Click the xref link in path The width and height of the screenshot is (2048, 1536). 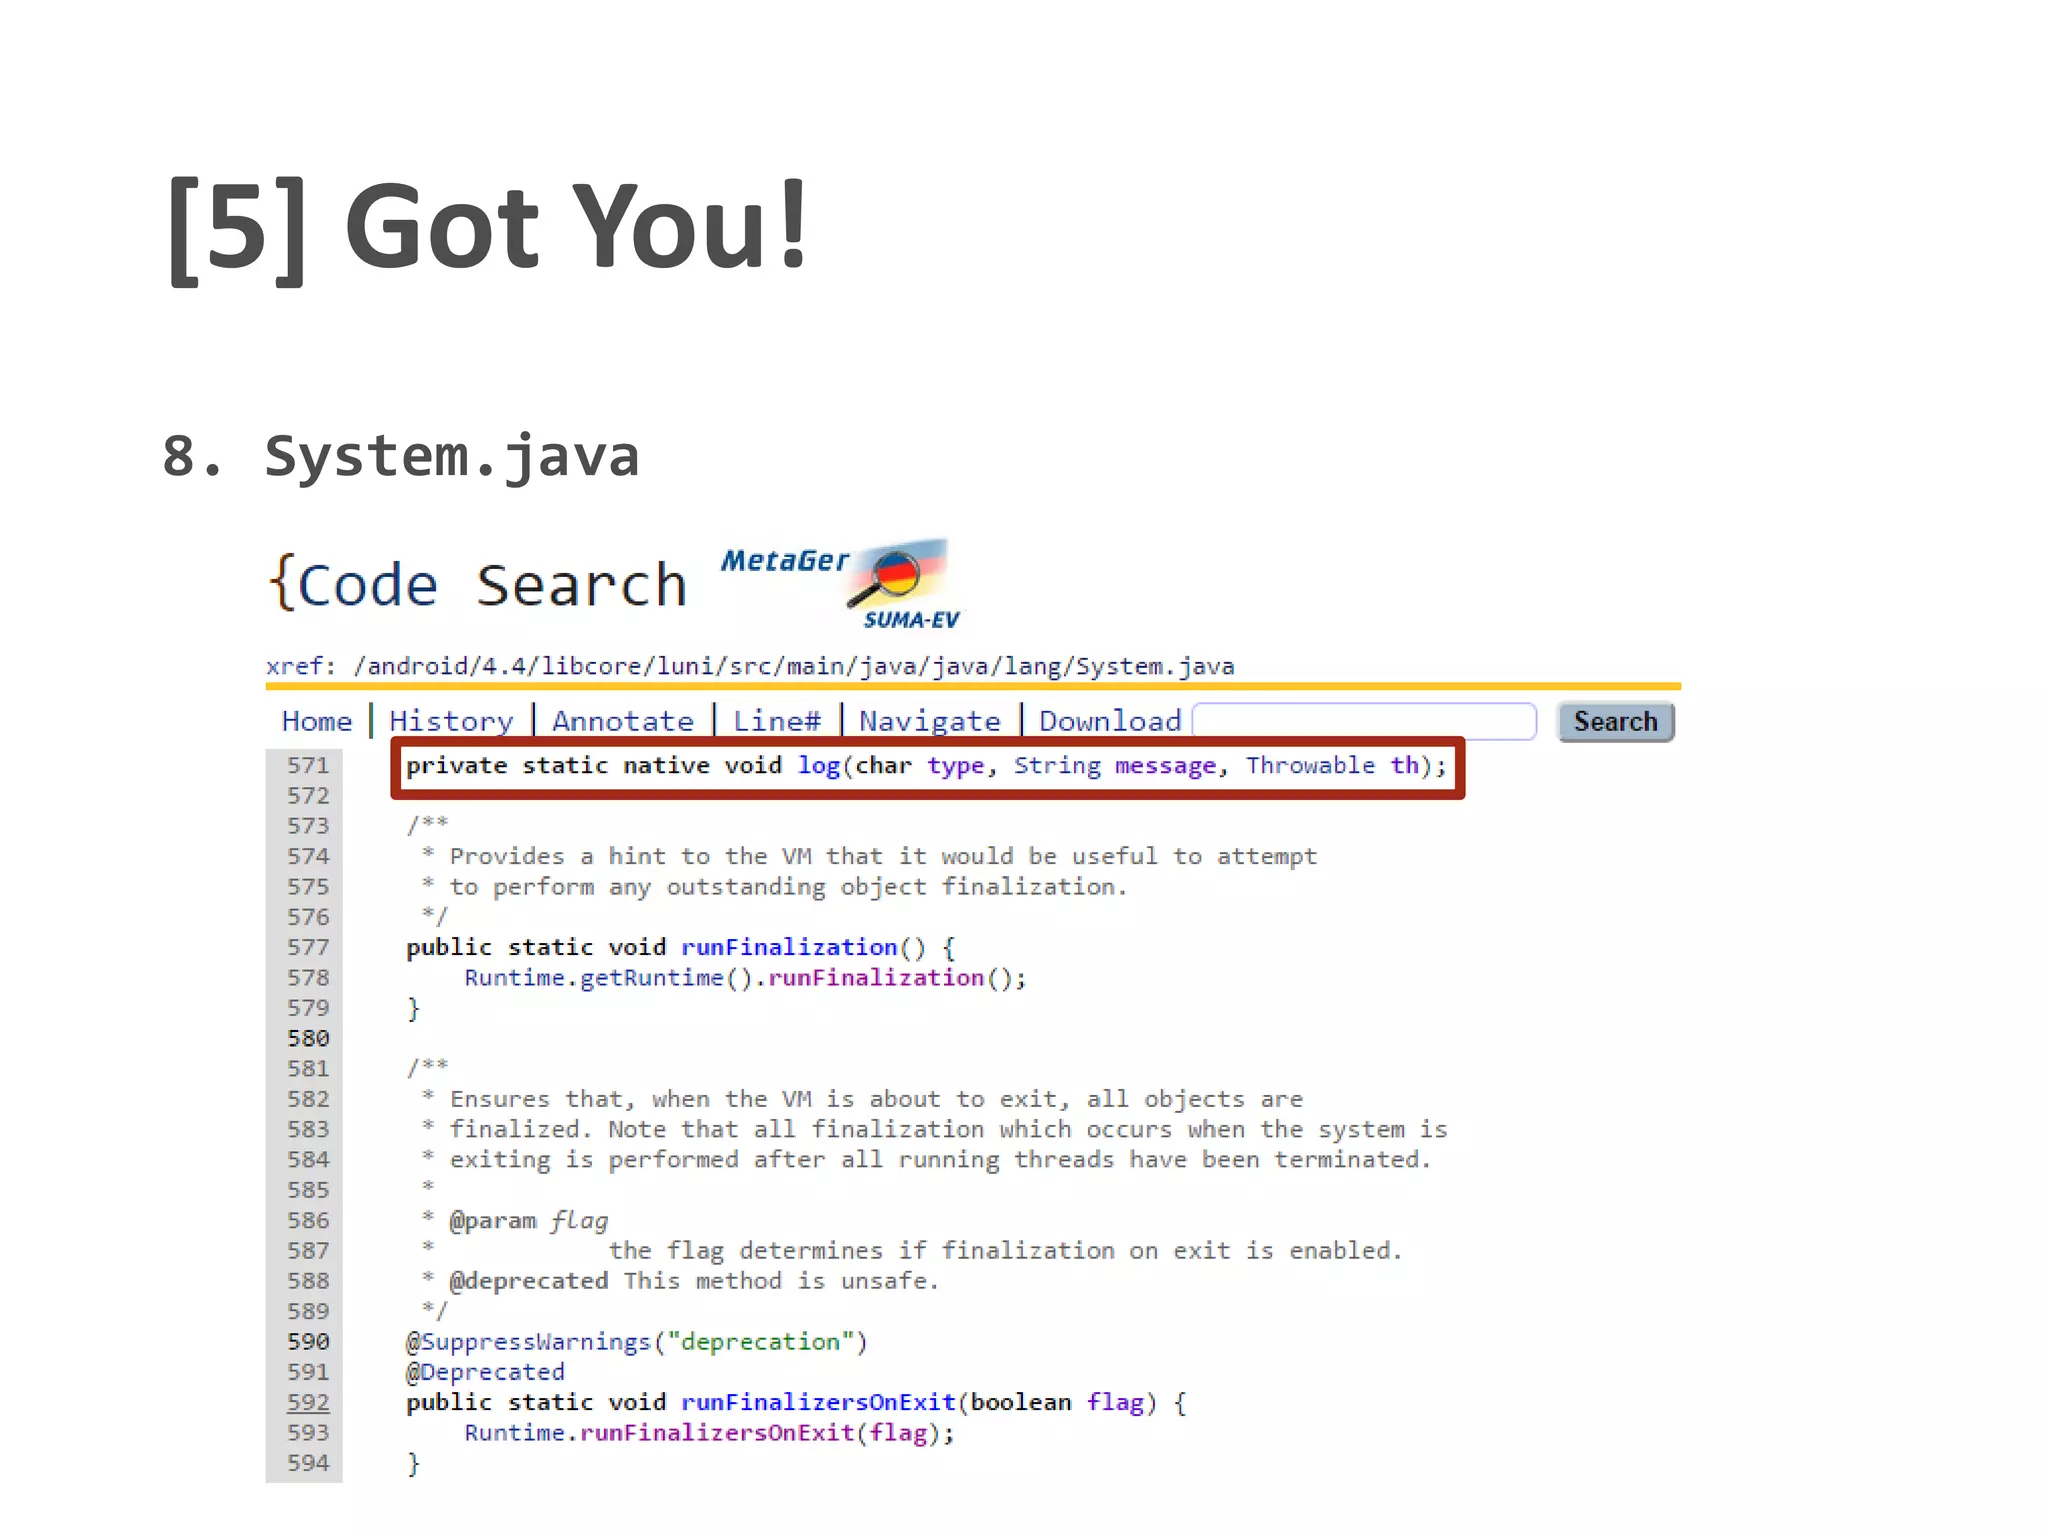pos(295,666)
